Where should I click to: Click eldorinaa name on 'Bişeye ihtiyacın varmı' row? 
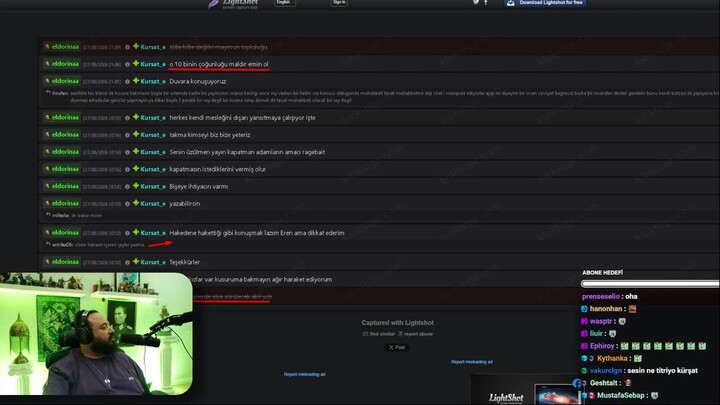(x=65, y=186)
